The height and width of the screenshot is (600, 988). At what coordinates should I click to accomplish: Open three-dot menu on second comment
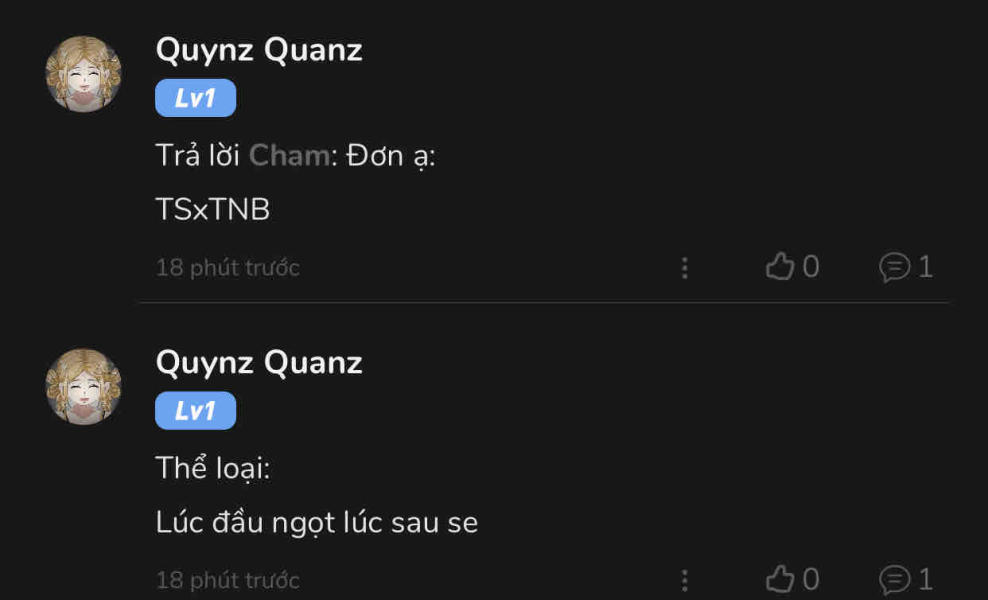(x=684, y=580)
